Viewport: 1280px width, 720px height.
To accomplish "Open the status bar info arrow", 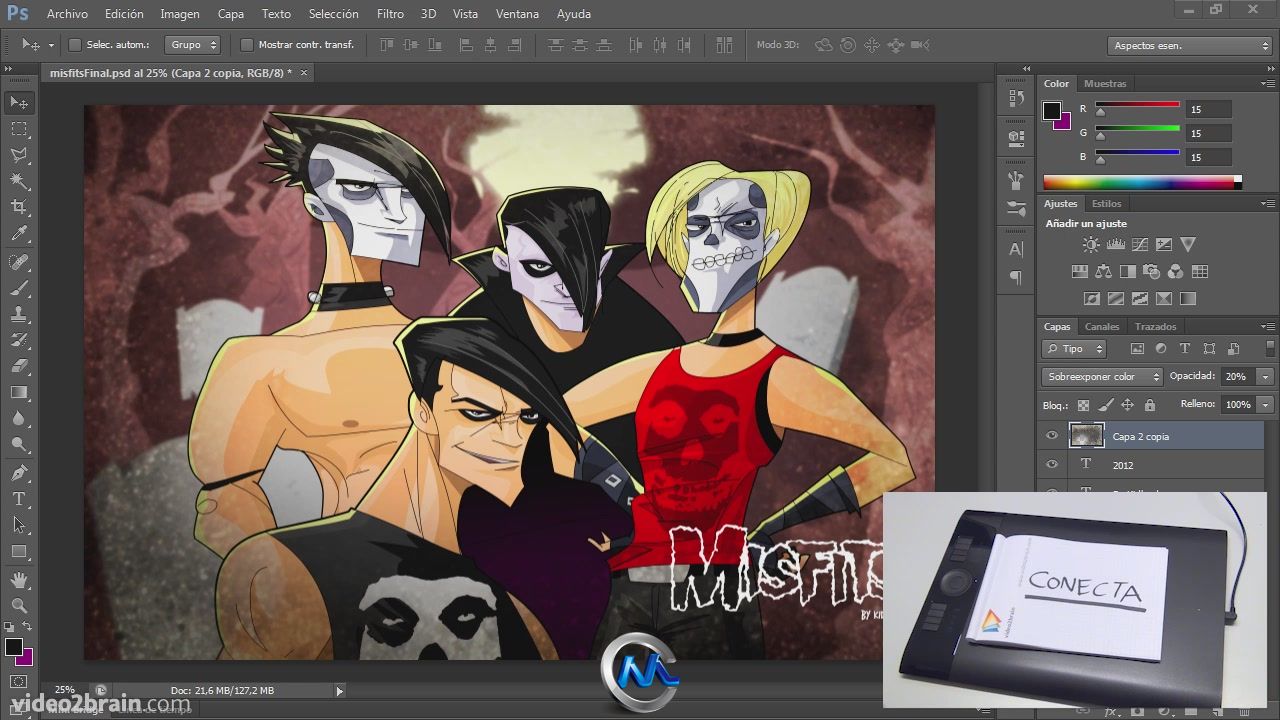I will click(x=339, y=690).
